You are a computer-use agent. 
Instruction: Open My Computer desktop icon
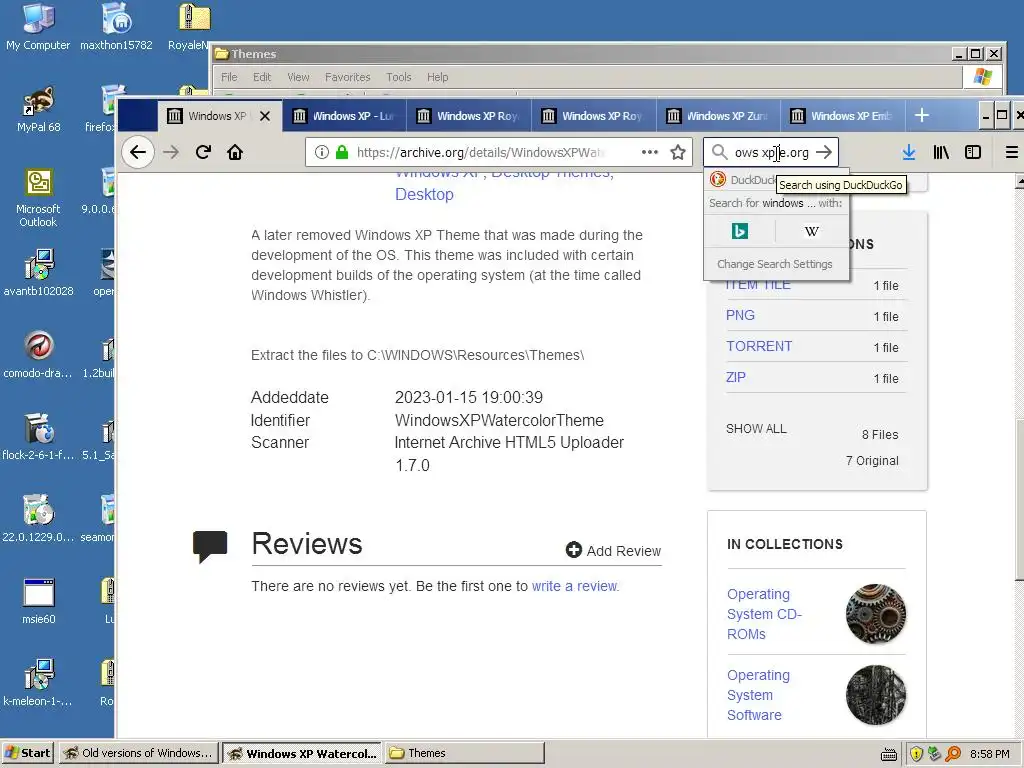pos(38,27)
